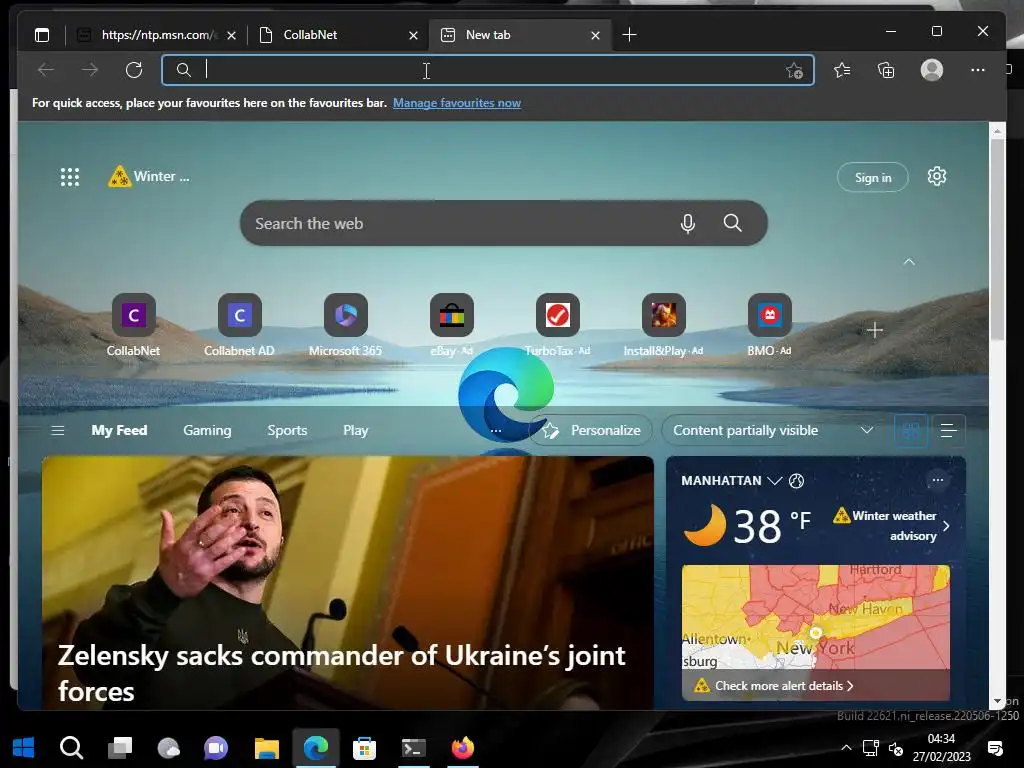
Task: Open eBay ad quick link
Action: point(451,325)
